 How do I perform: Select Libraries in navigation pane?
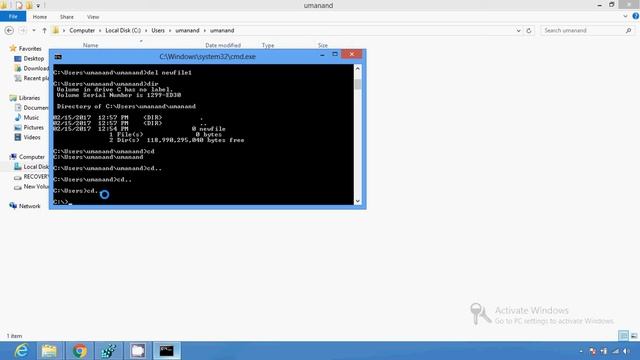[x=29, y=98]
